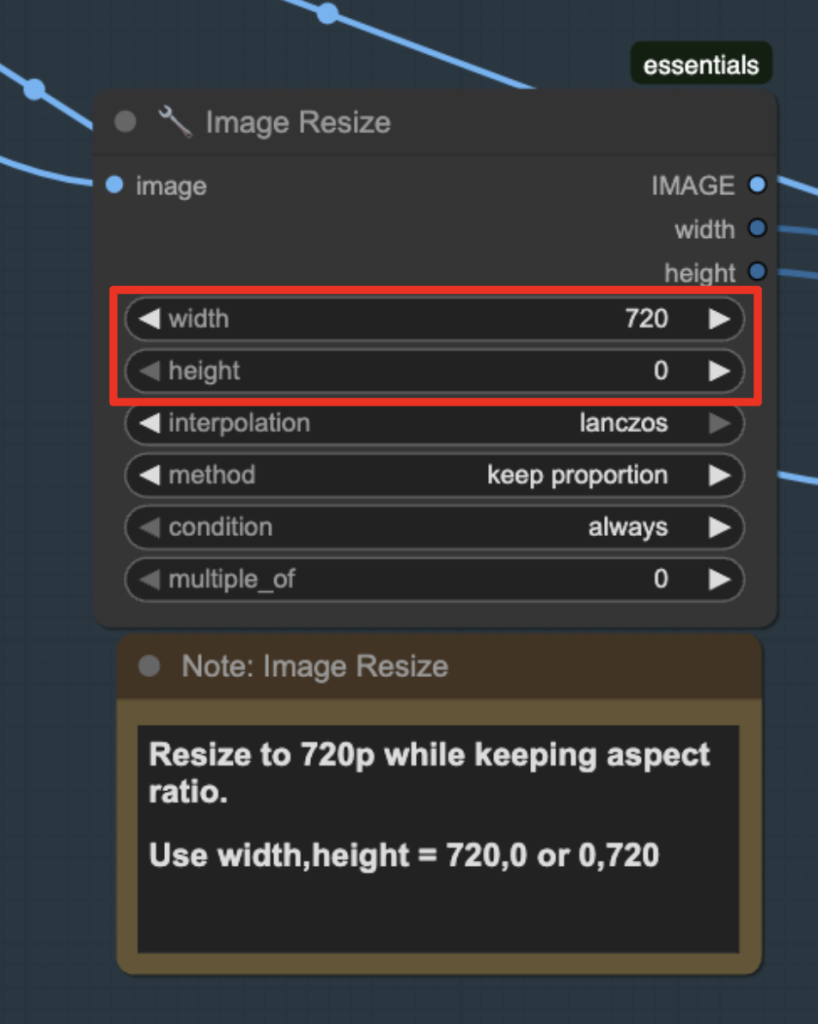Increase height value with right arrow
The image size is (818, 1024).
pyautogui.click(x=719, y=371)
